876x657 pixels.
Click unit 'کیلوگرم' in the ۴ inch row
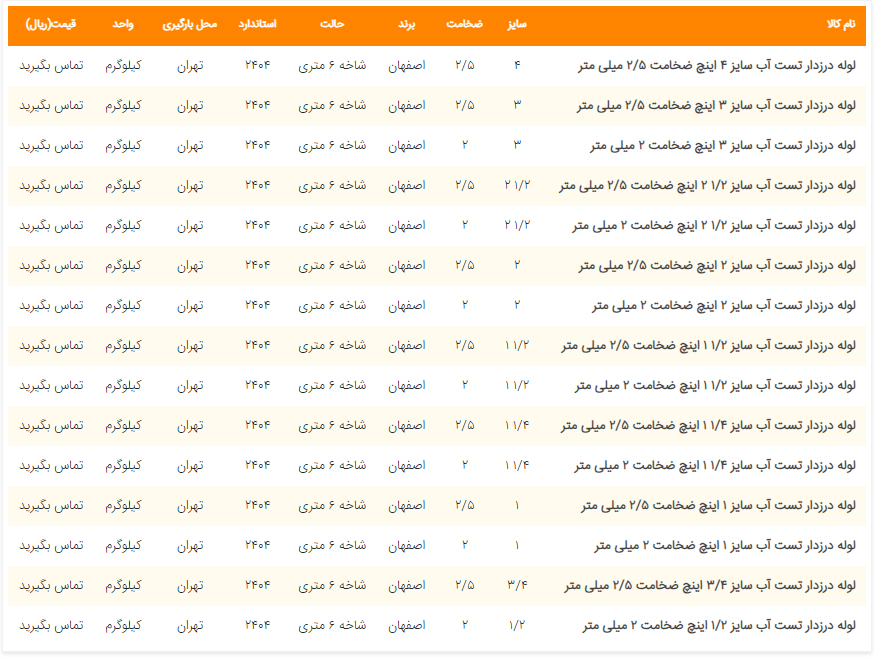point(123,66)
